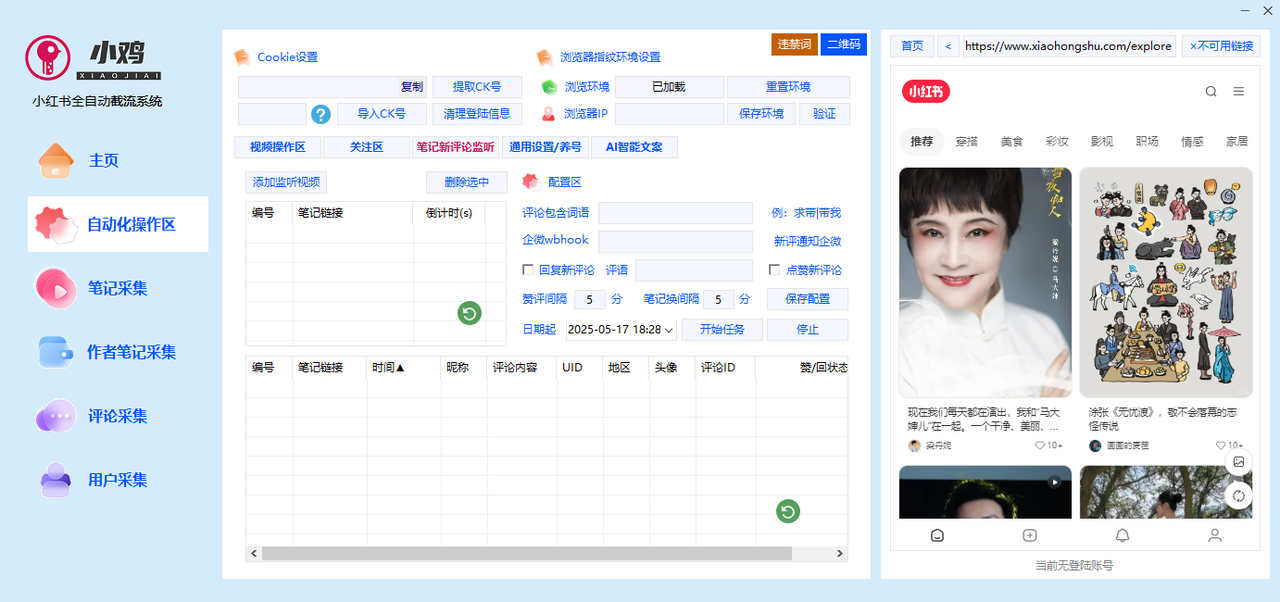
Task: Click the 首页 browser button
Action: [x=912, y=46]
